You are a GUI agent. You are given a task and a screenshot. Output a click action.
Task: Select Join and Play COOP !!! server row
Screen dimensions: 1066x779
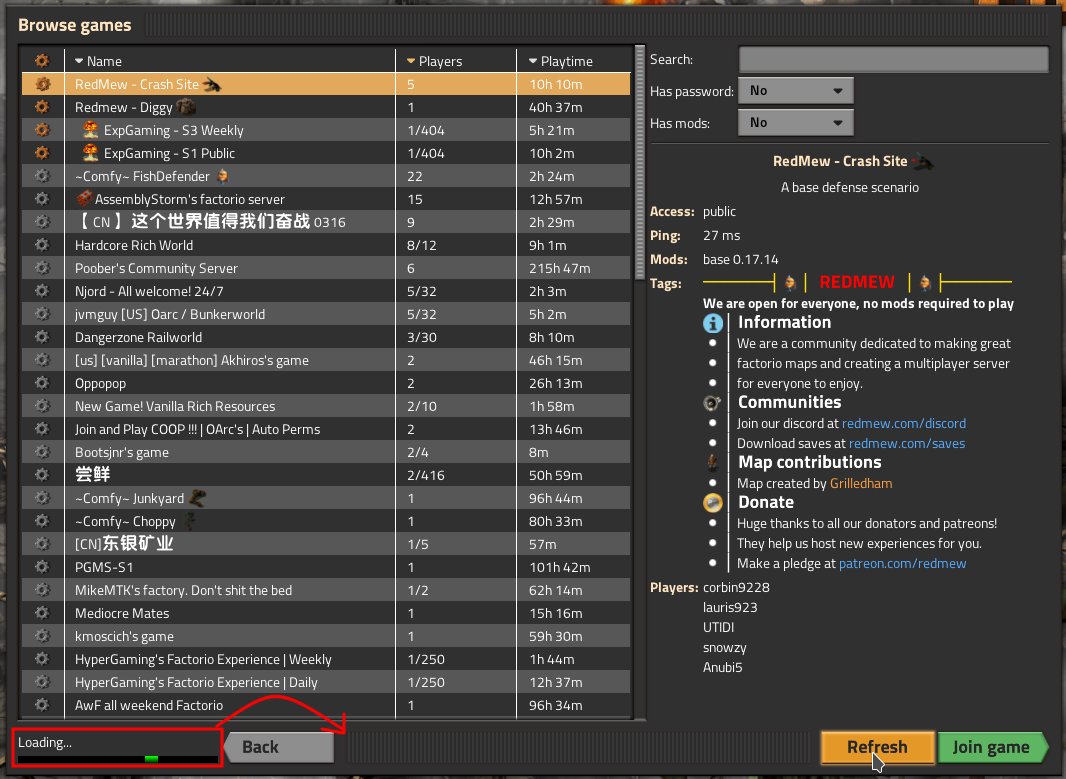pyautogui.click(x=326, y=429)
